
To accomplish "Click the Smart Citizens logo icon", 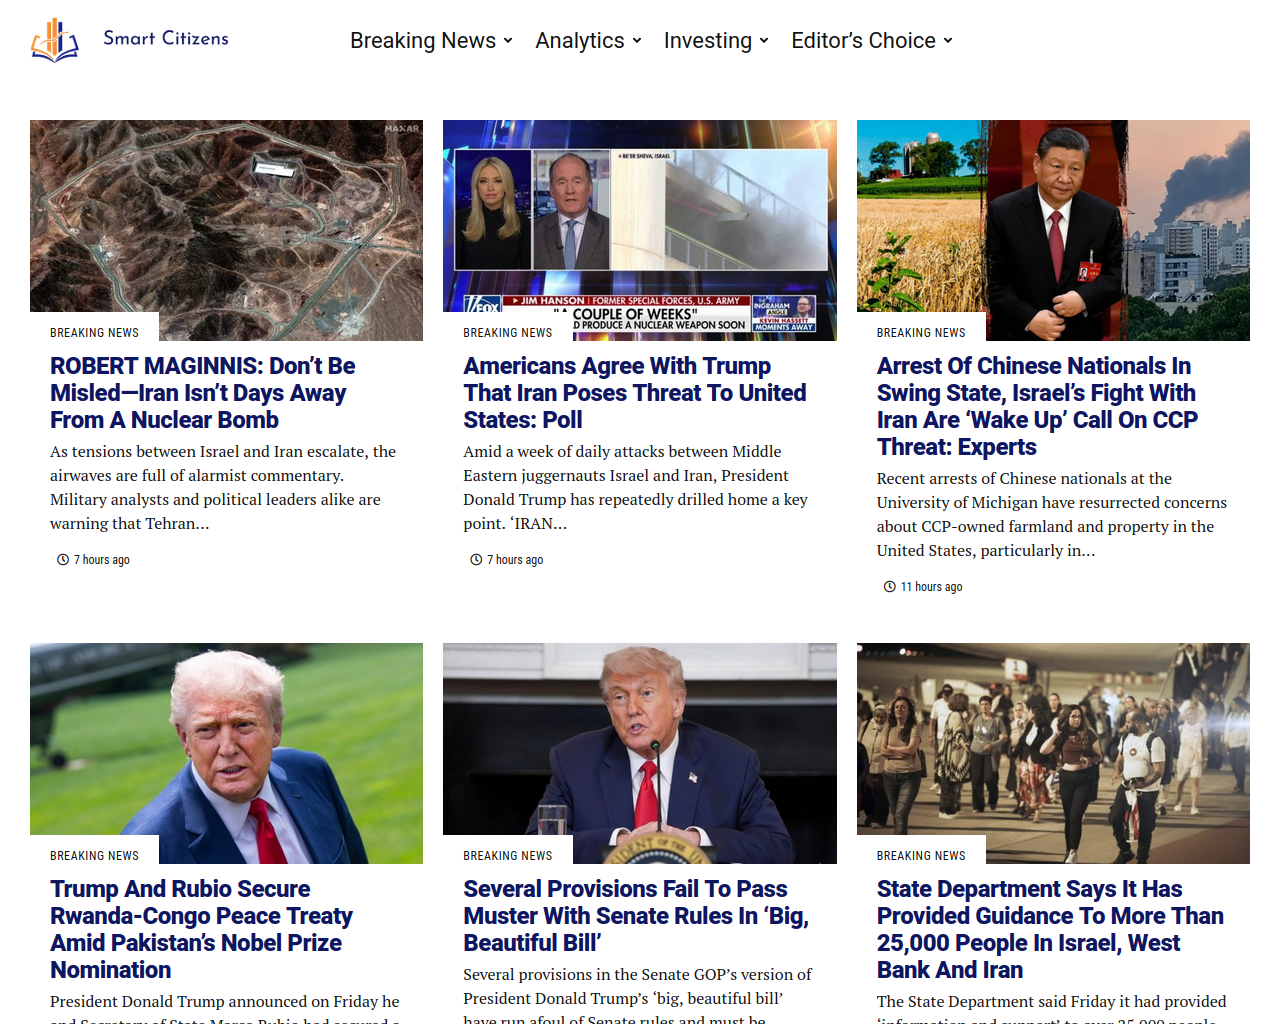I will click(x=55, y=40).
